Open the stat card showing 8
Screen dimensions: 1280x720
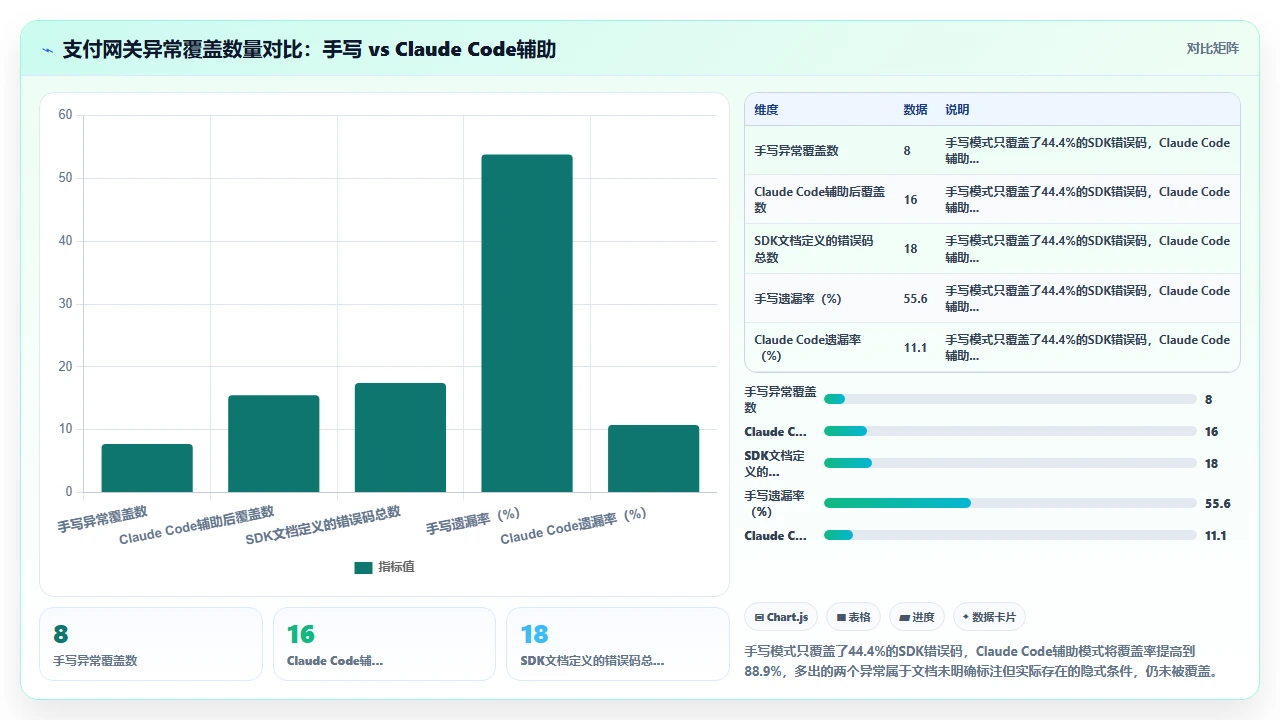[x=151, y=644]
